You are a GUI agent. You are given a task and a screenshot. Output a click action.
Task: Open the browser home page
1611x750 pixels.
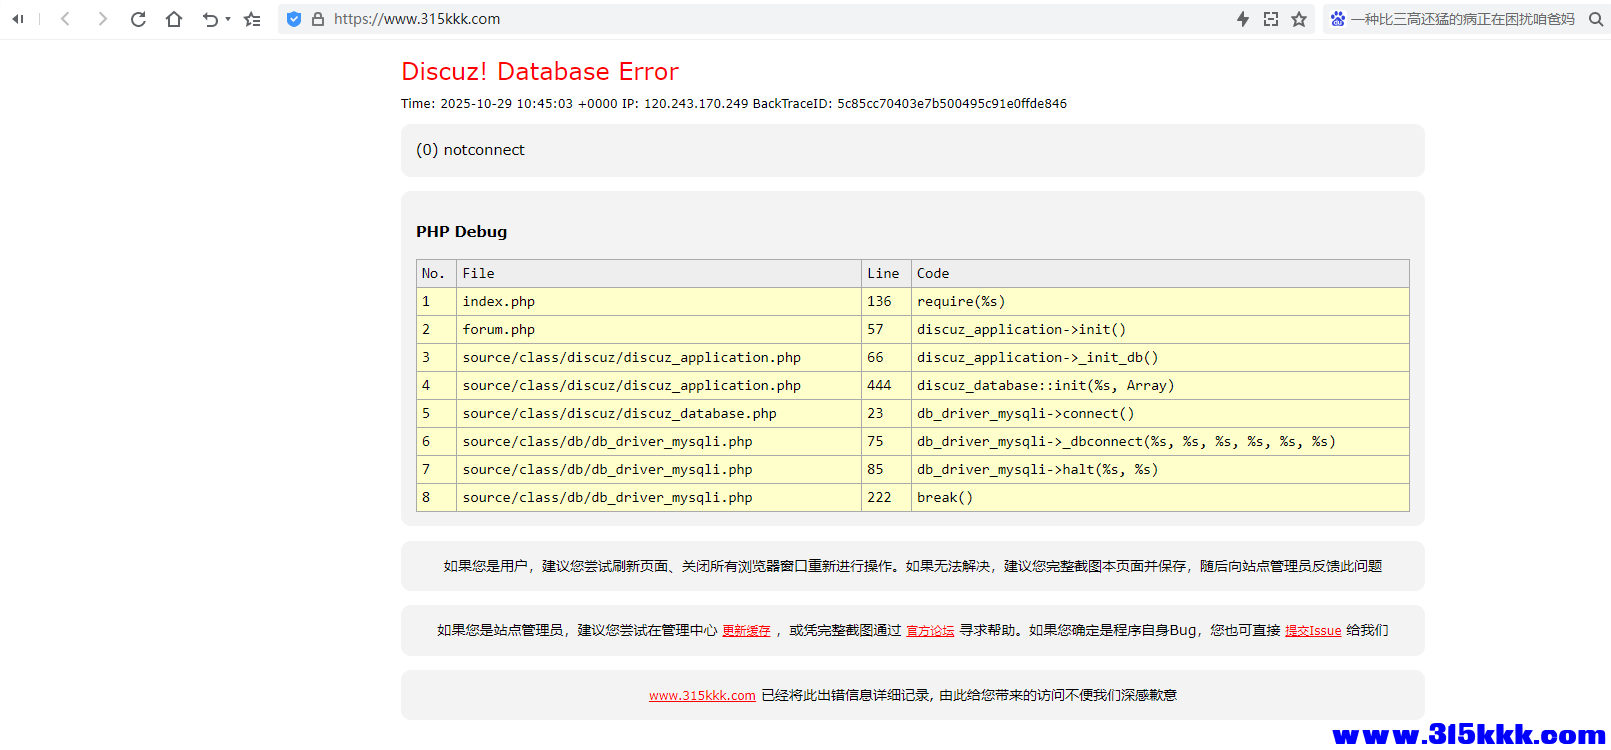[174, 19]
